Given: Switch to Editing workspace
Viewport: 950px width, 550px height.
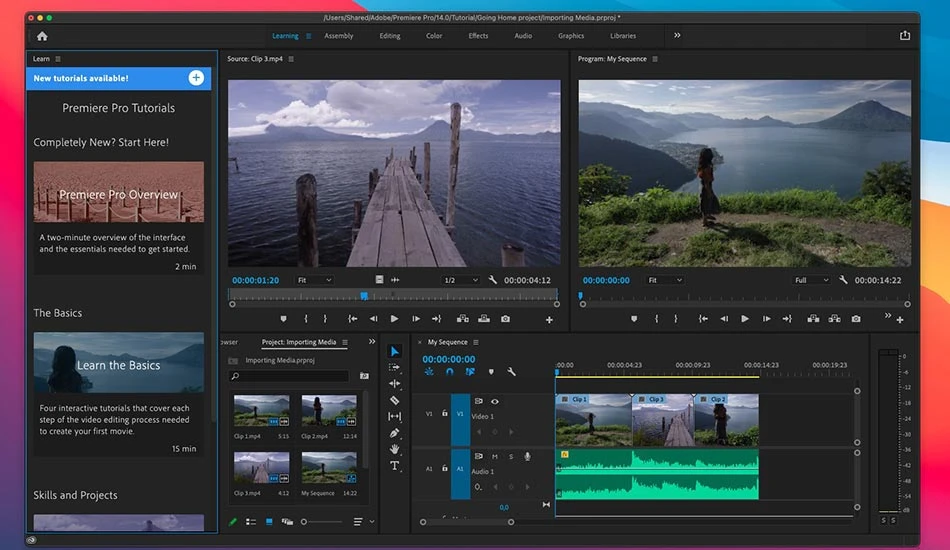Looking at the screenshot, I should click(390, 36).
